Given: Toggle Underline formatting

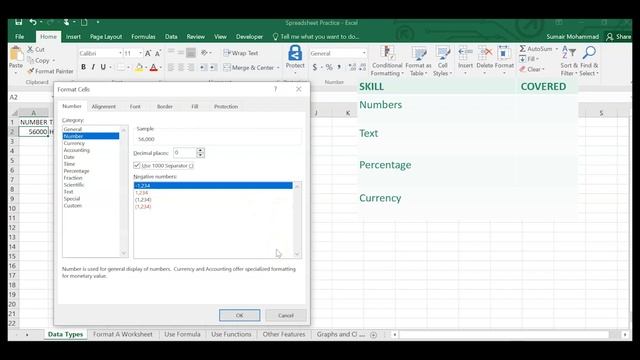Looking at the screenshot, I should [x=103, y=67].
